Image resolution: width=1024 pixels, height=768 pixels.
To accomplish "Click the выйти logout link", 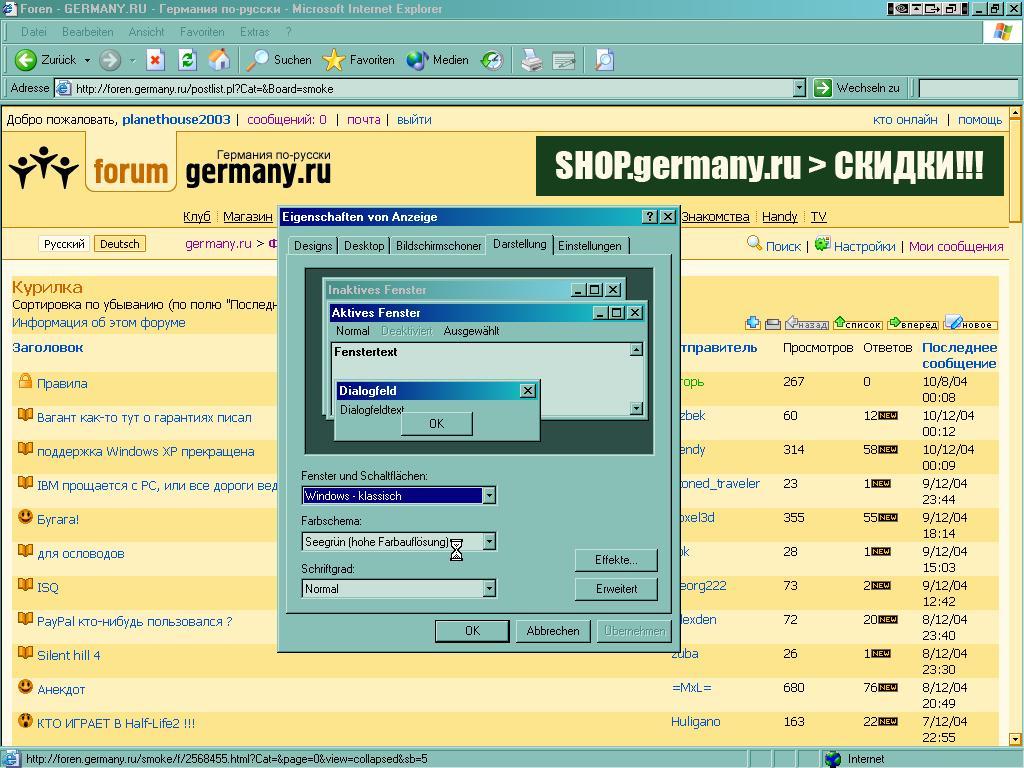I will coord(414,120).
